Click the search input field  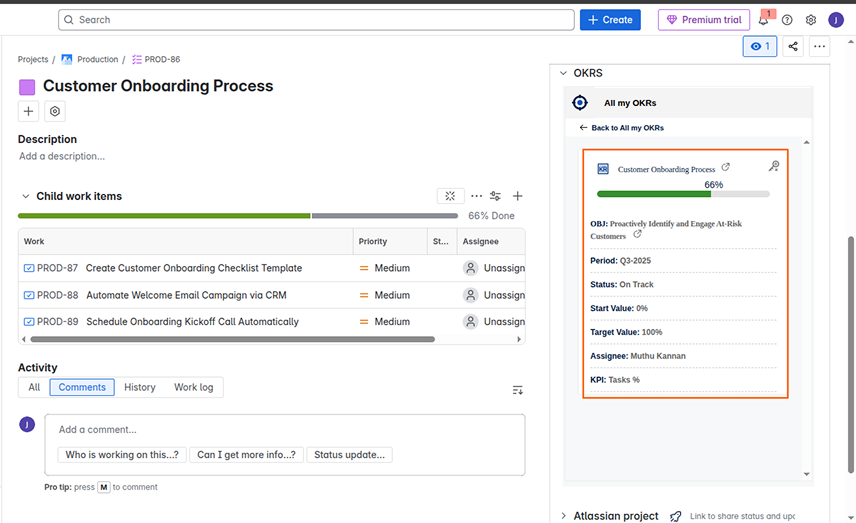pos(316,20)
